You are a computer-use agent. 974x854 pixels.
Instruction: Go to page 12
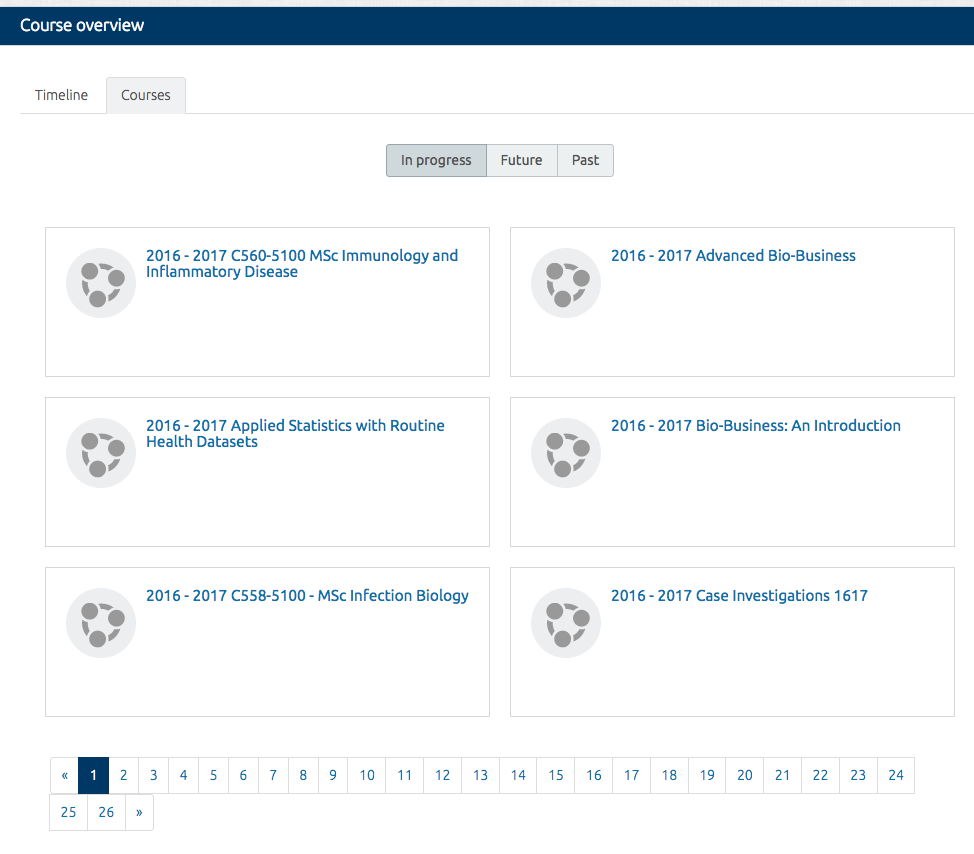[x=442, y=775]
